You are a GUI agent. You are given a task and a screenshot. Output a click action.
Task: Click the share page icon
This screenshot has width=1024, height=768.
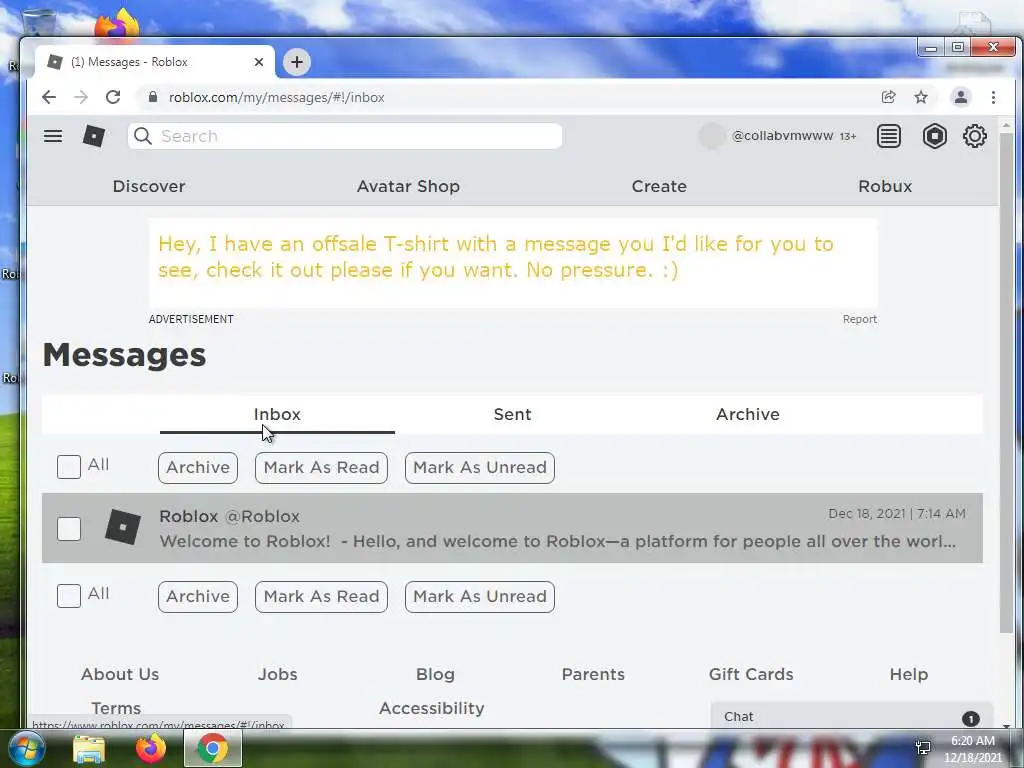pos(888,97)
